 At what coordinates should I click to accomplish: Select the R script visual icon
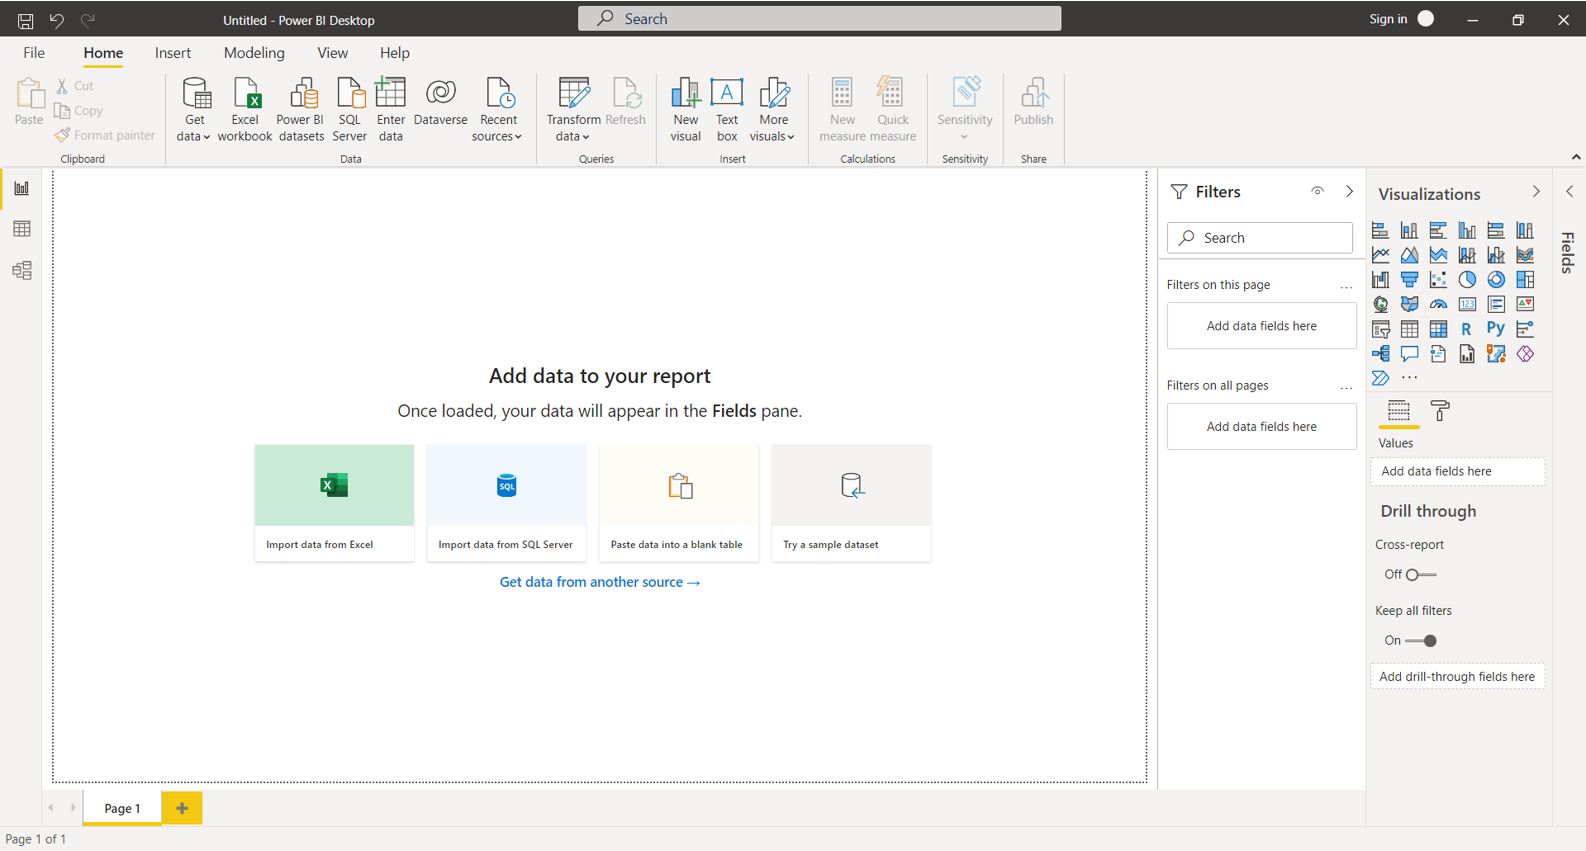click(x=1466, y=329)
